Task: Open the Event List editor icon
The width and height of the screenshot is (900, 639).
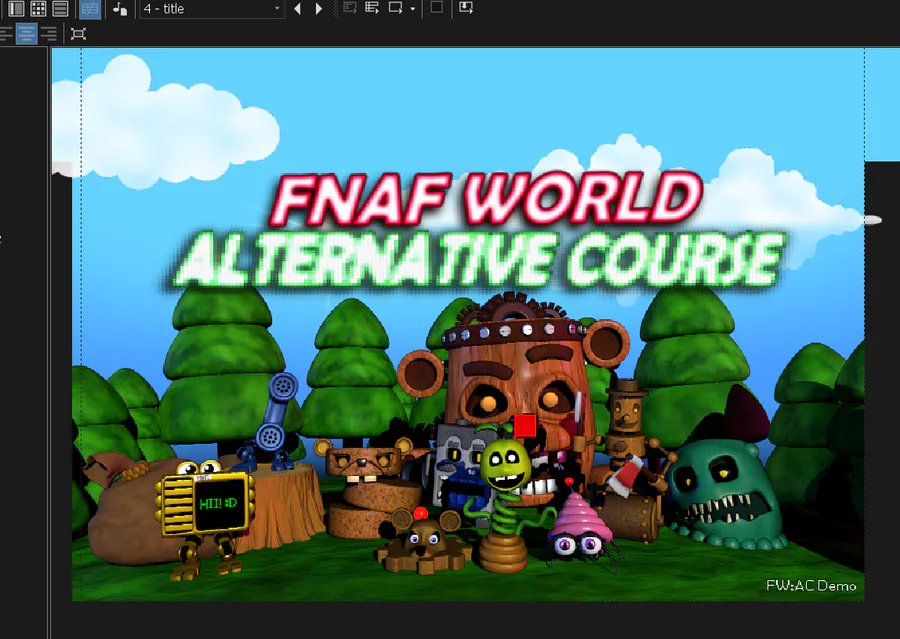Action: (x=60, y=8)
